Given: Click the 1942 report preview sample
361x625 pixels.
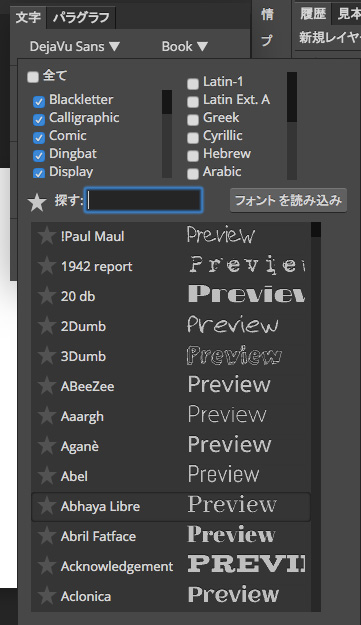Looking at the screenshot, I should [x=246, y=264].
